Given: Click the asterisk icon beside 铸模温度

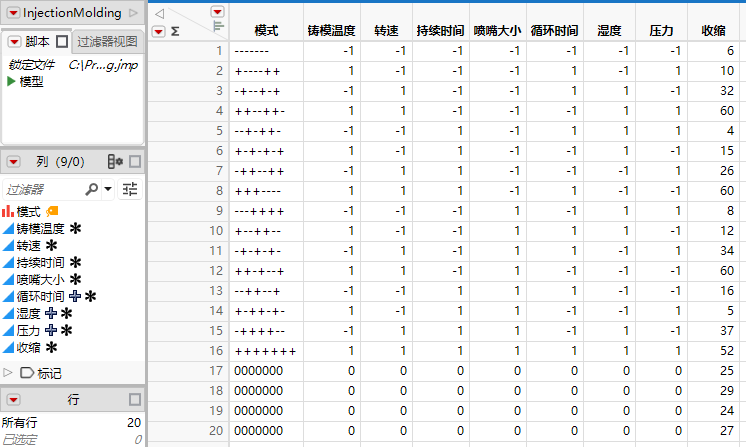Looking at the screenshot, I should pos(75,228).
